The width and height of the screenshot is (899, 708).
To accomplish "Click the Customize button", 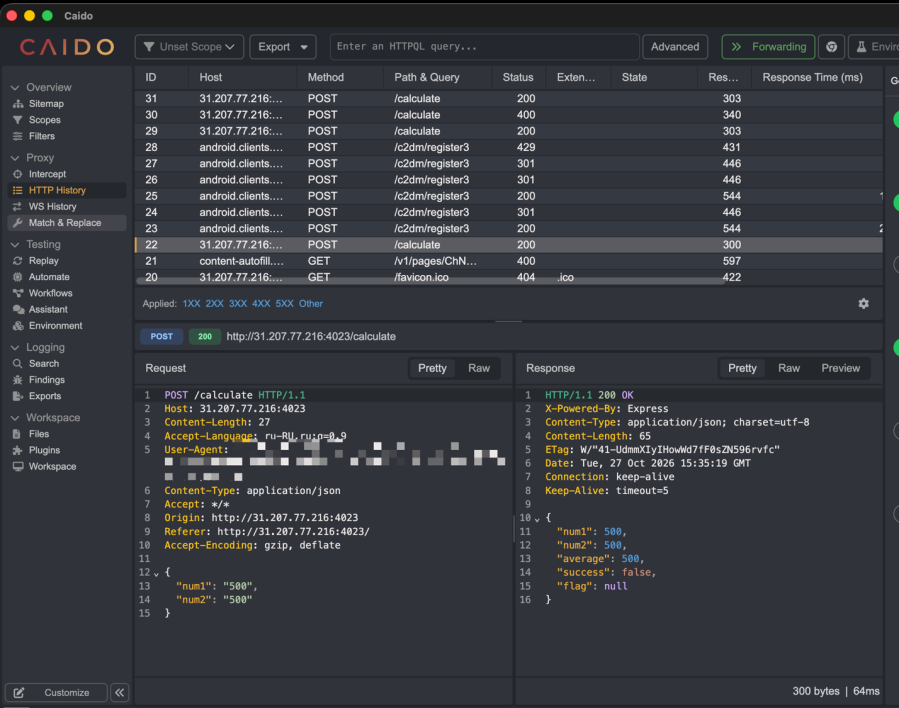I will (56, 693).
